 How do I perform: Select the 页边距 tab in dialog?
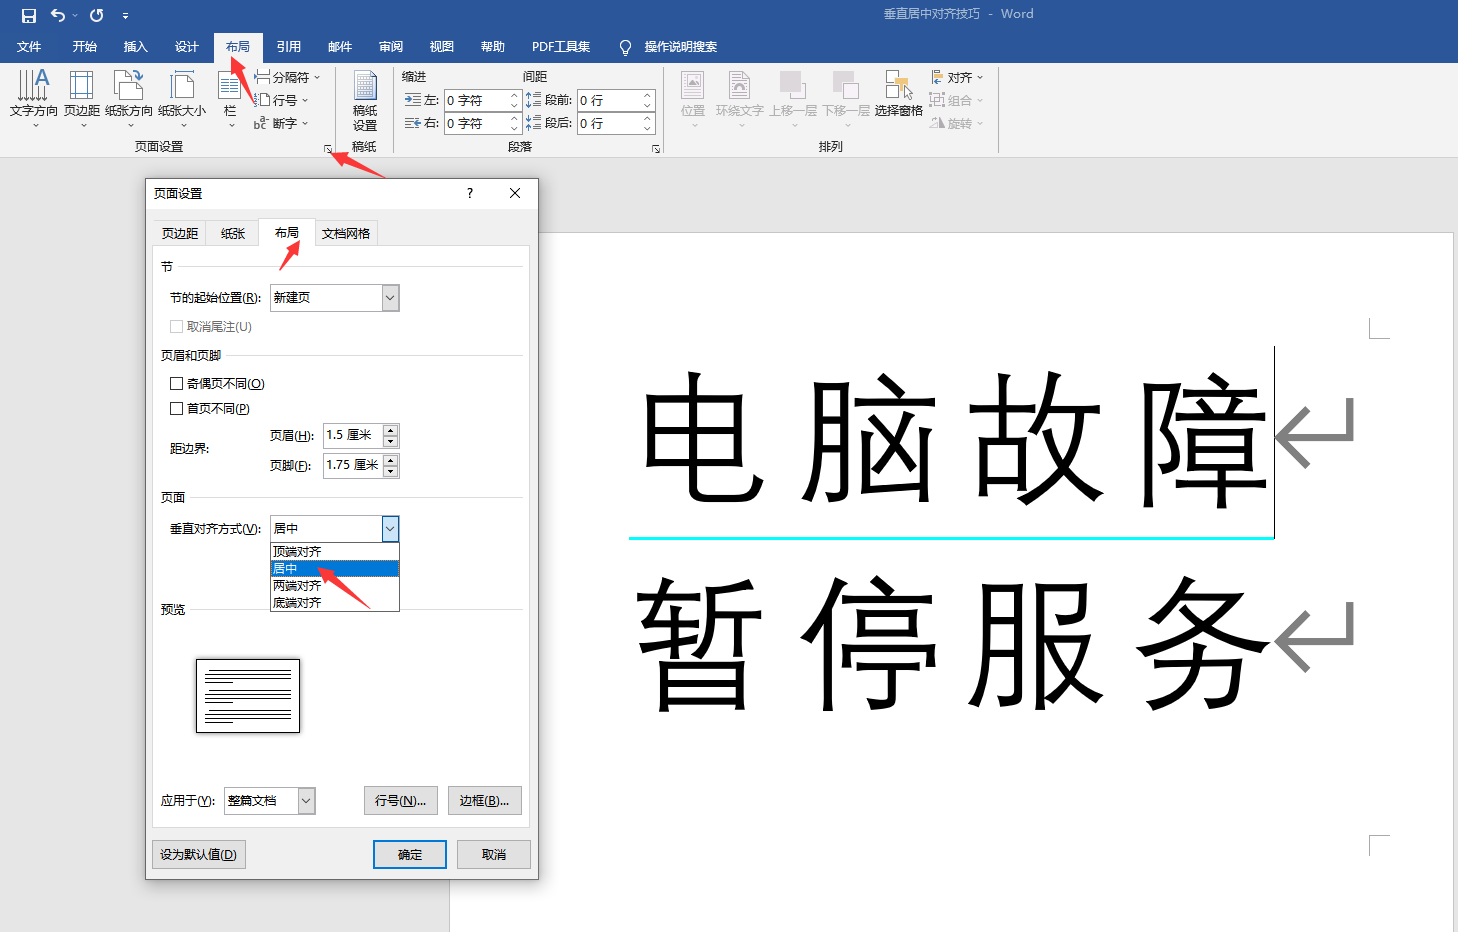tap(180, 233)
